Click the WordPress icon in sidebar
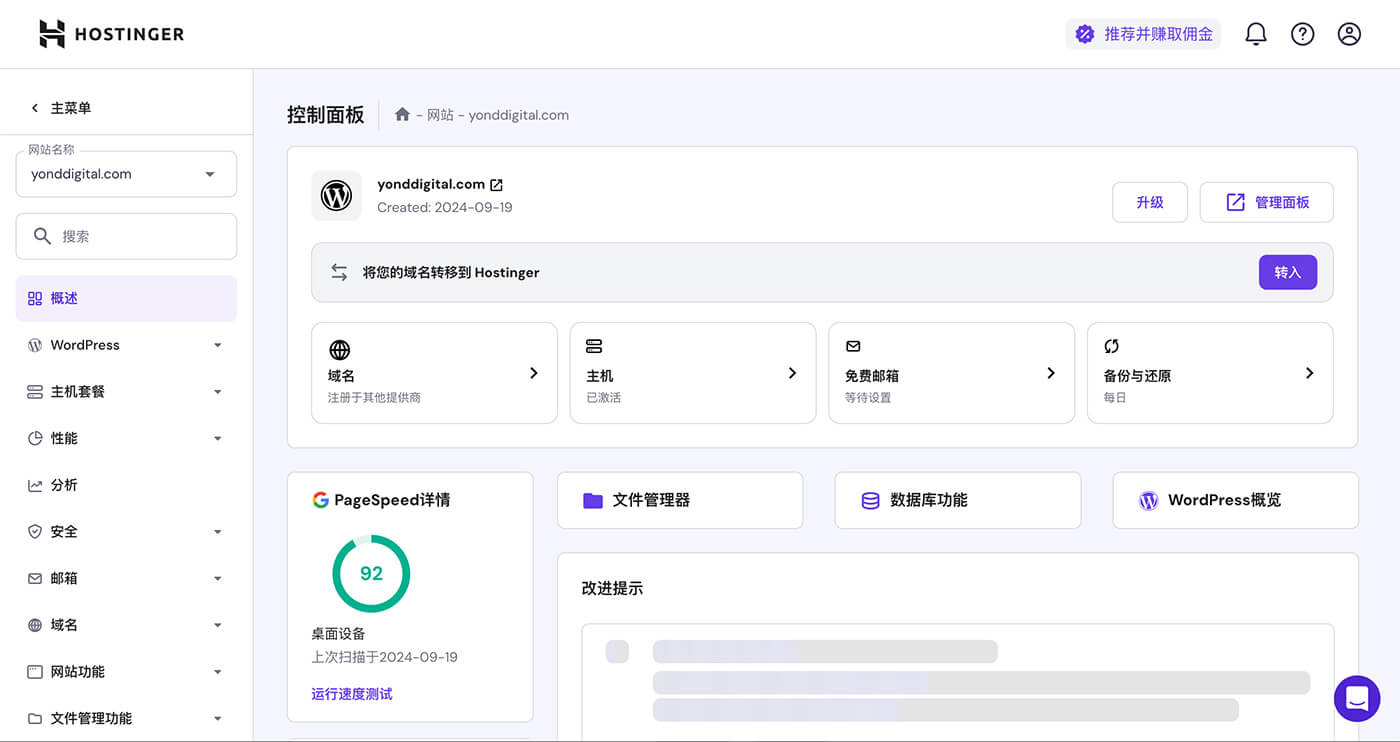 point(35,345)
